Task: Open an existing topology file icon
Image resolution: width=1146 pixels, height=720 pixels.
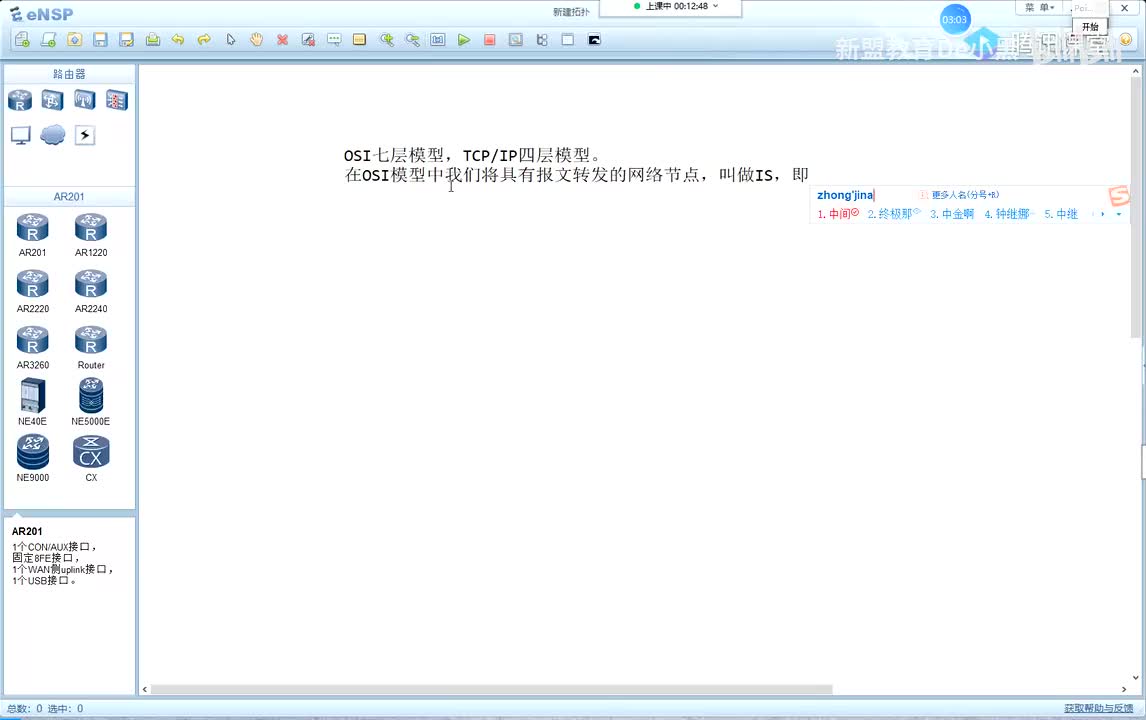Action: [75, 39]
